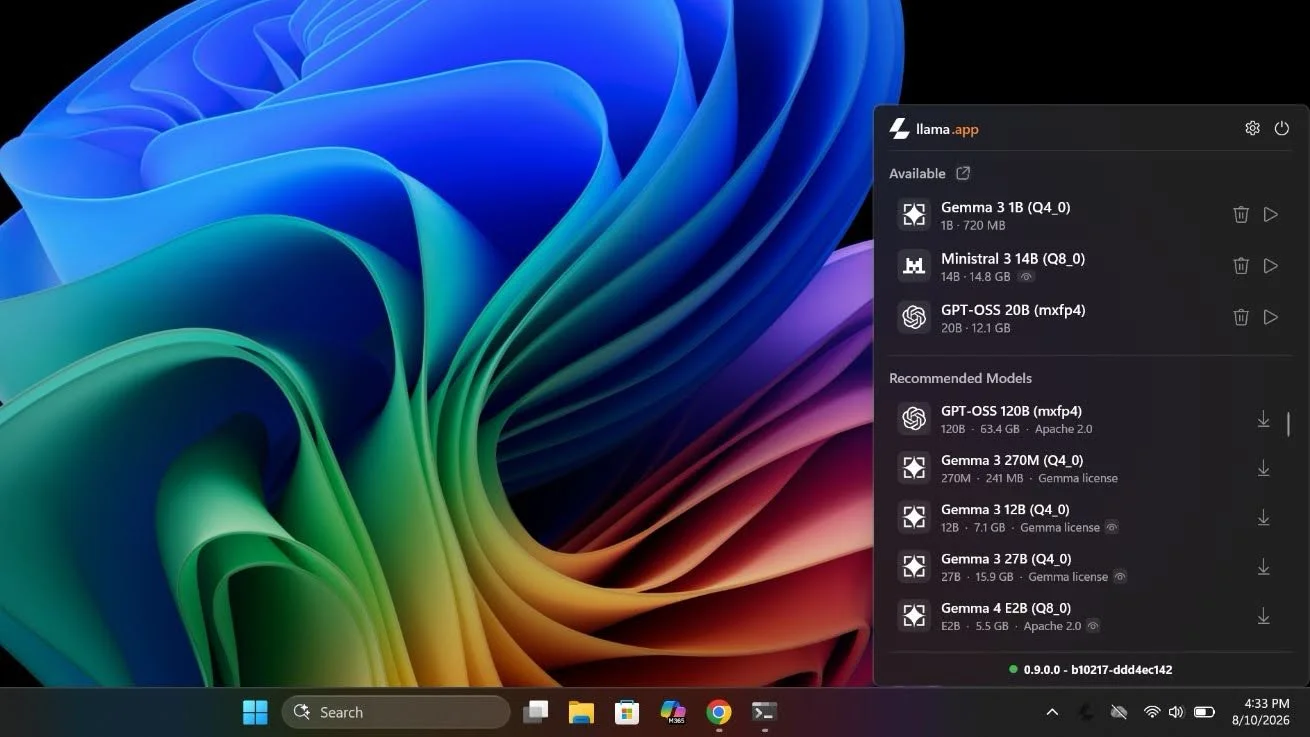Run the Gemma 3 1B model
The height and width of the screenshot is (737, 1310).
1271,214
